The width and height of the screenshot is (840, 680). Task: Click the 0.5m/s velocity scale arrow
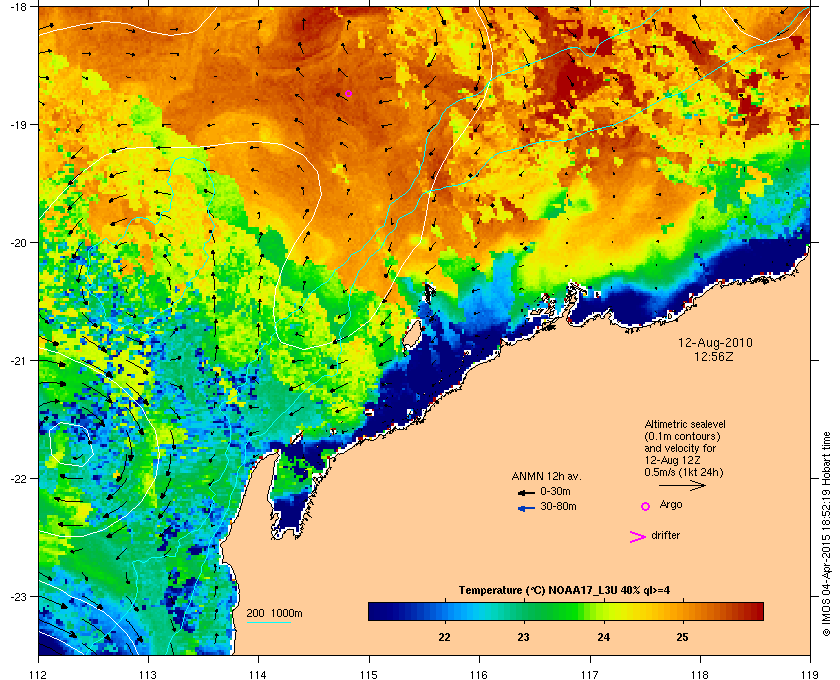pyautogui.click(x=682, y=485)
